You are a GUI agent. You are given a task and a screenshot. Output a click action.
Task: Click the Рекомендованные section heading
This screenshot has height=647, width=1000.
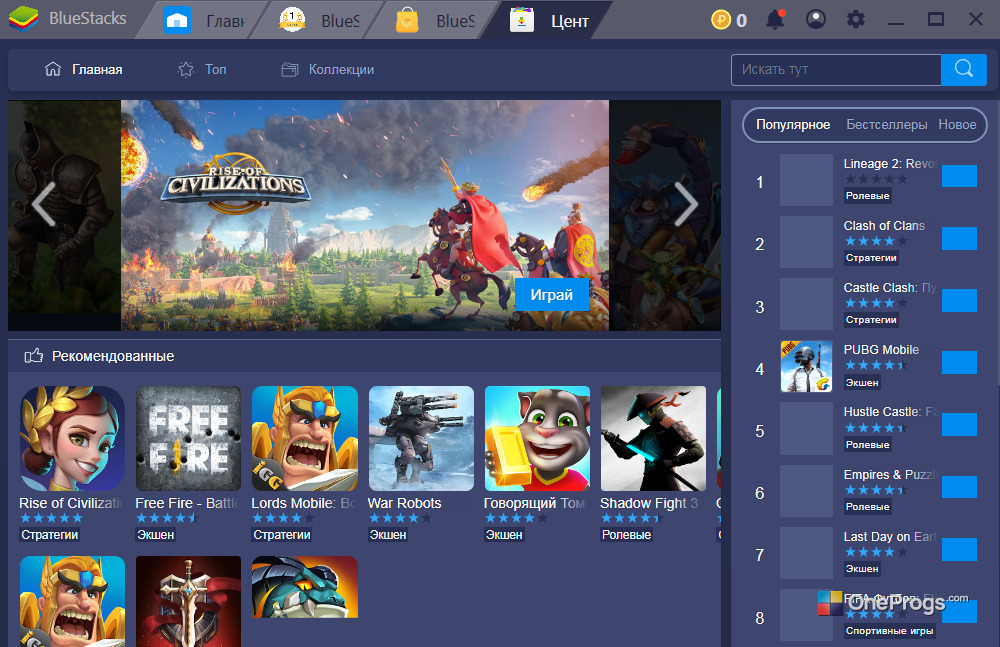[113, 356]
